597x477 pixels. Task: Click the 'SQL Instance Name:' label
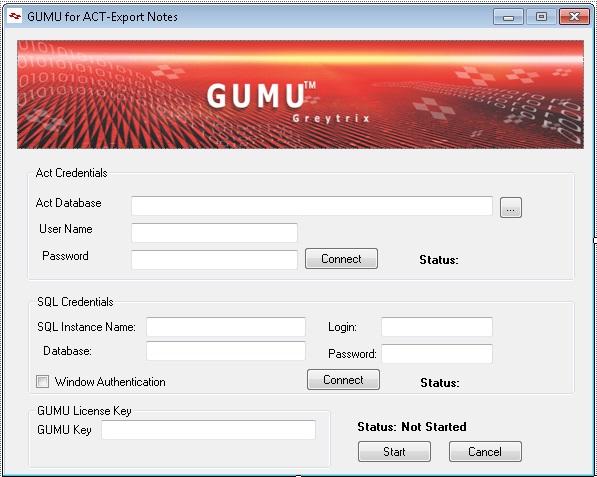click(x=86, y=327)
